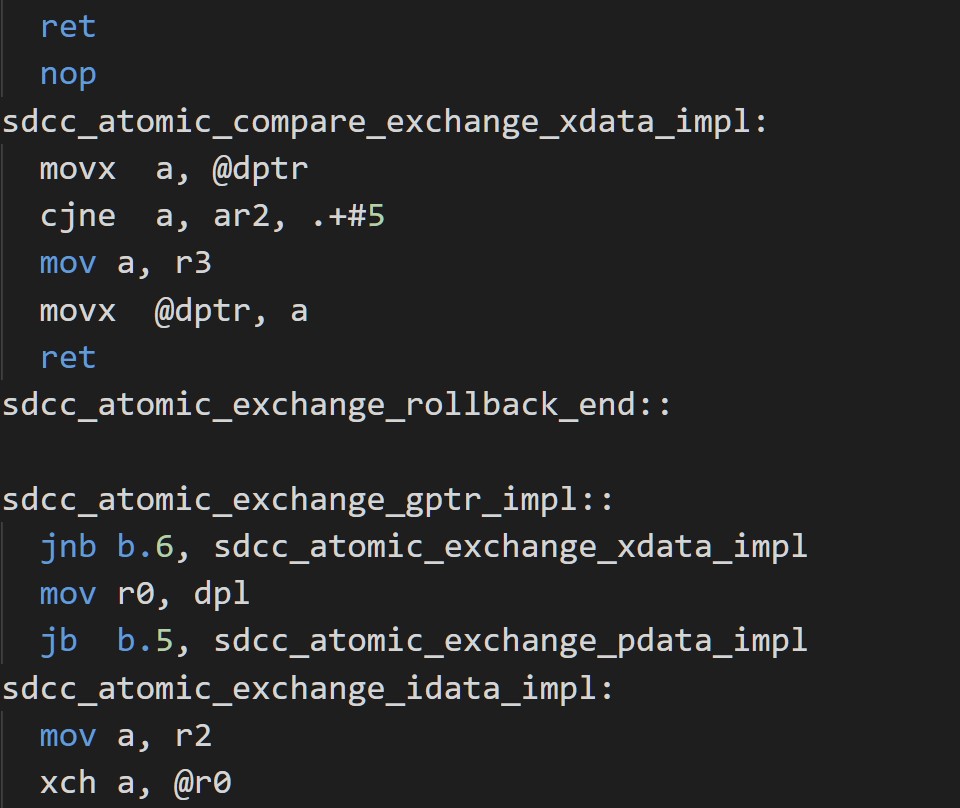Click the sdcc_atomic_exchange_pdata_impl jump target
Screen dimensions: 960x808
(511, 641)
